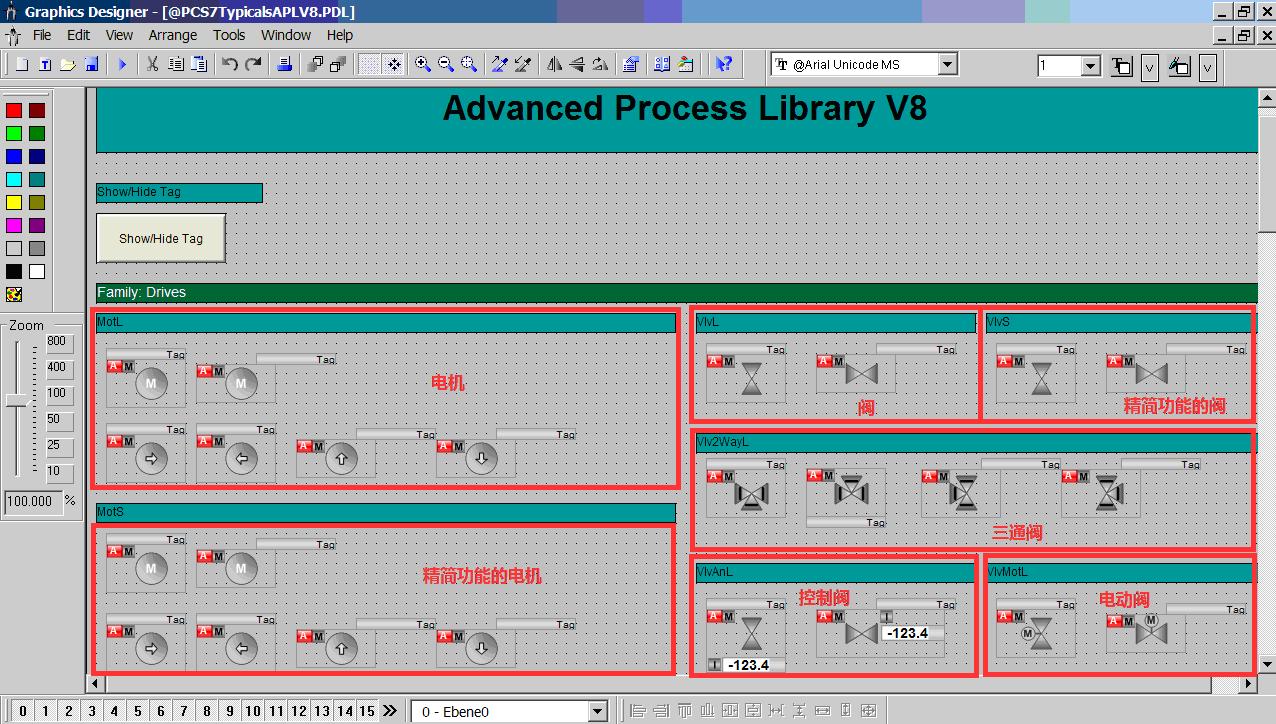Bring object to foreground icon
The width and height of the screenshot is (1276, 724).
pyautogui.click(x=316, y=64)
